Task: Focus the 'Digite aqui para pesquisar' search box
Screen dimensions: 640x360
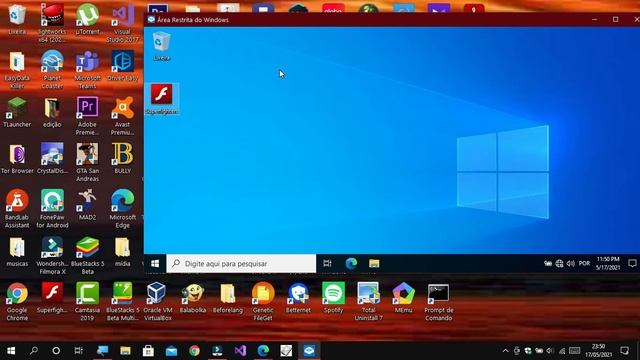Action: [241, 264]
